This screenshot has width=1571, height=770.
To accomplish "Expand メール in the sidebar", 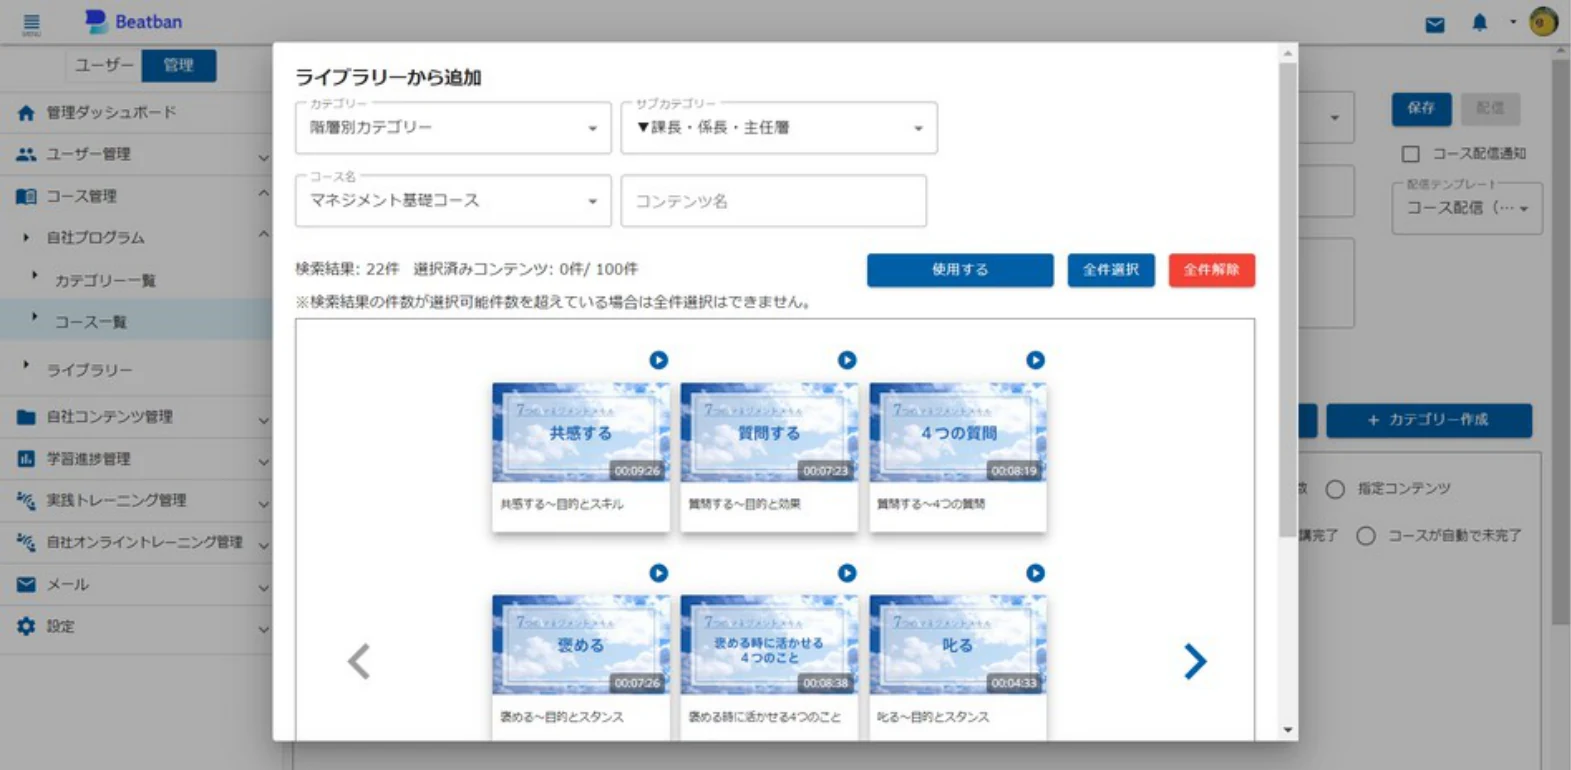I will point(136,584).
